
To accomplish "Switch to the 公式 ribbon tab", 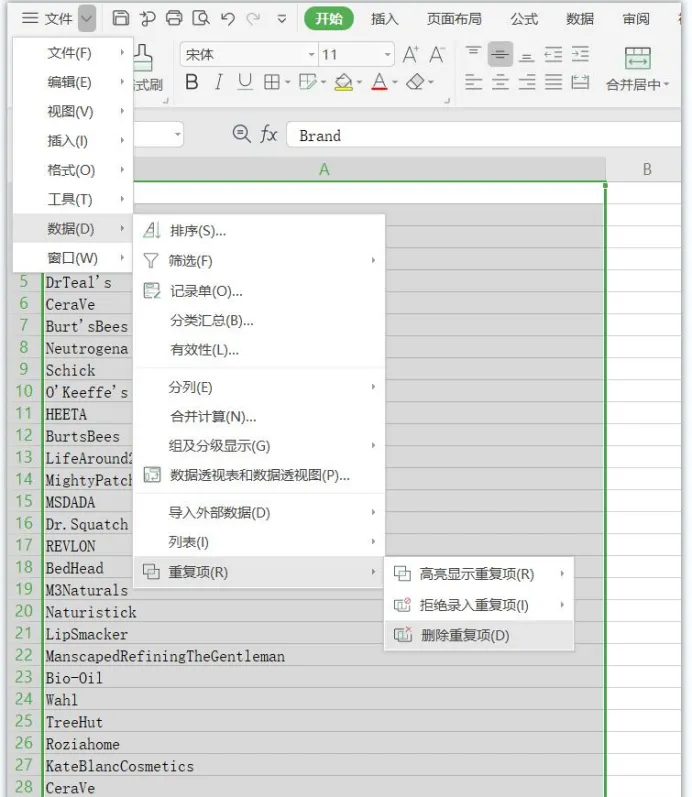I will (x=524, y=19).
